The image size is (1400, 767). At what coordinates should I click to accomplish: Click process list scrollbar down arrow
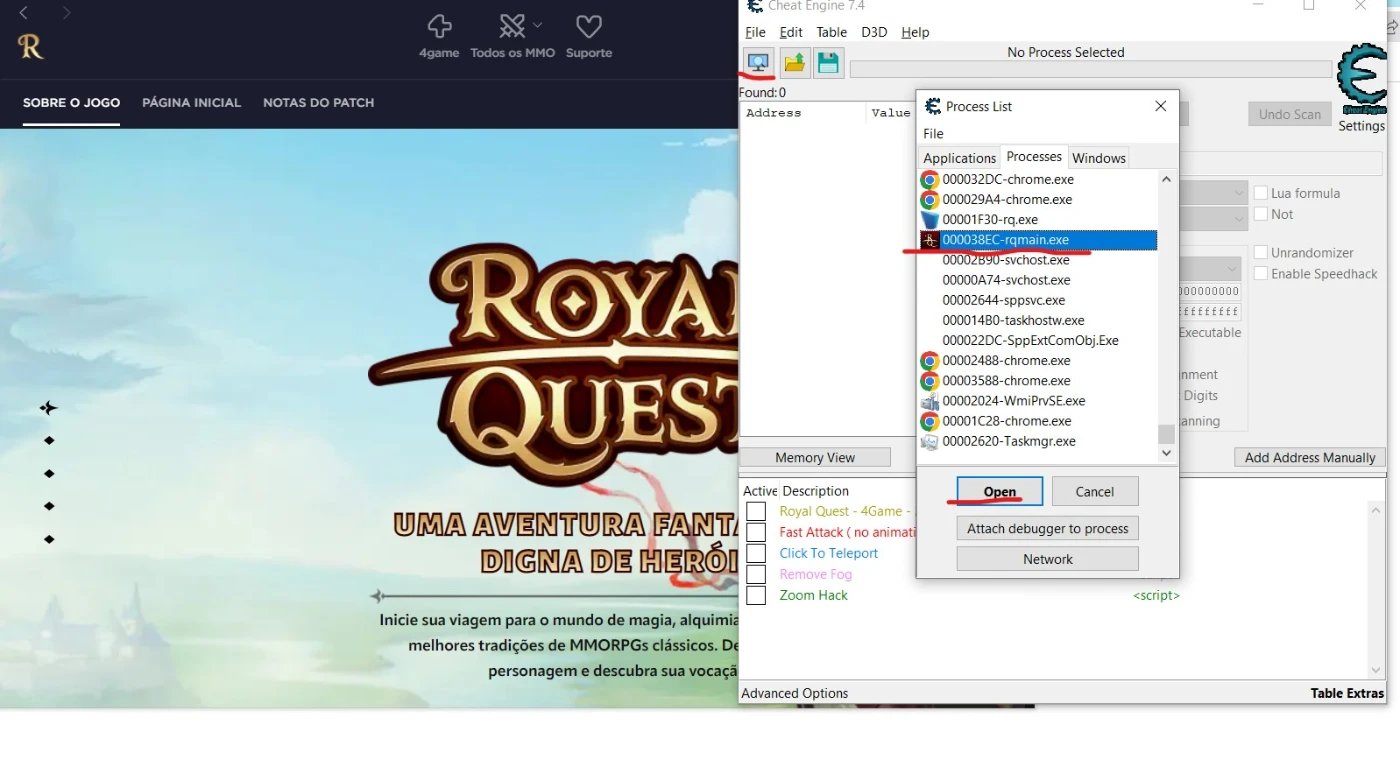pyautogui.click(x=1166, y=453)
